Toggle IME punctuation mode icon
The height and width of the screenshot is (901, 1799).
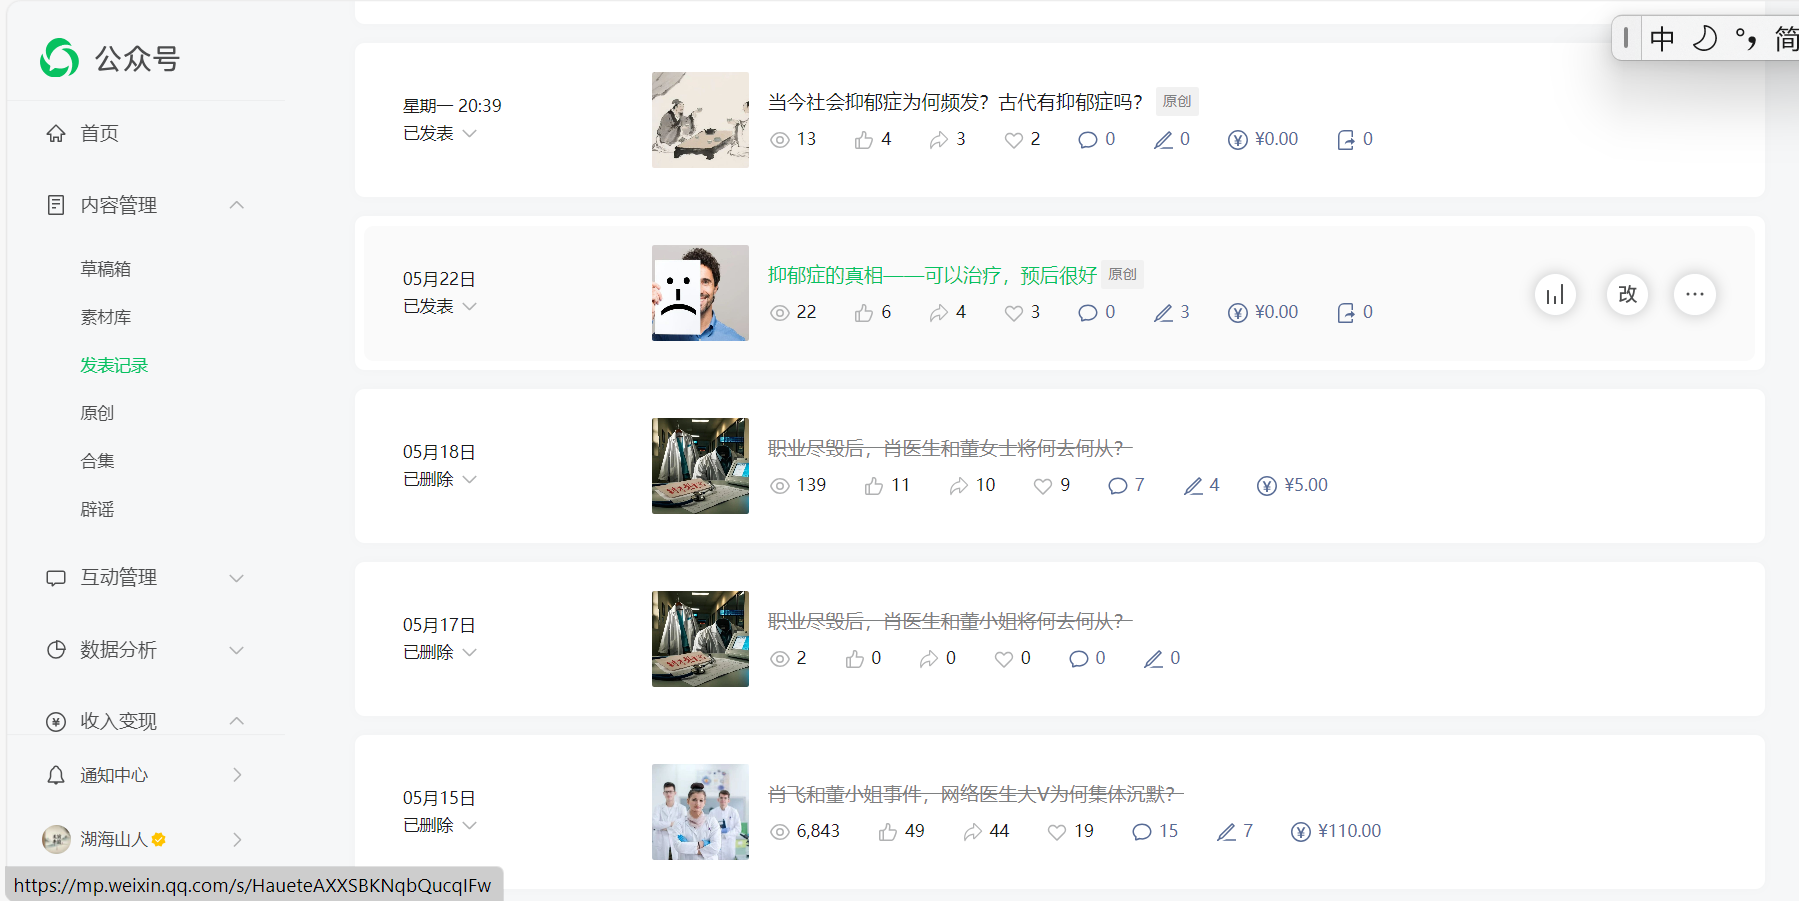(1746, 39)
